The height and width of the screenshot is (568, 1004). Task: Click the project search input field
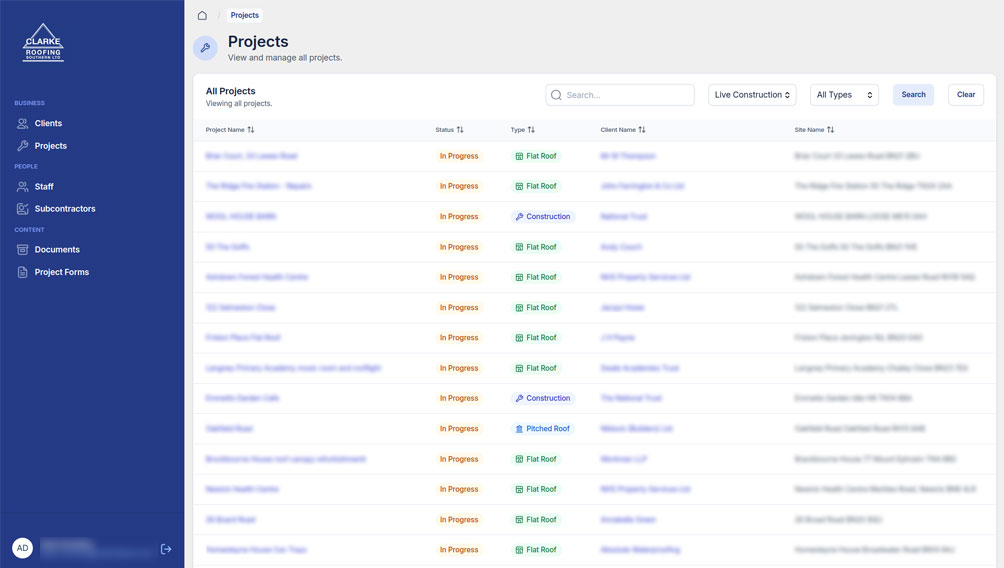[626, 95]
